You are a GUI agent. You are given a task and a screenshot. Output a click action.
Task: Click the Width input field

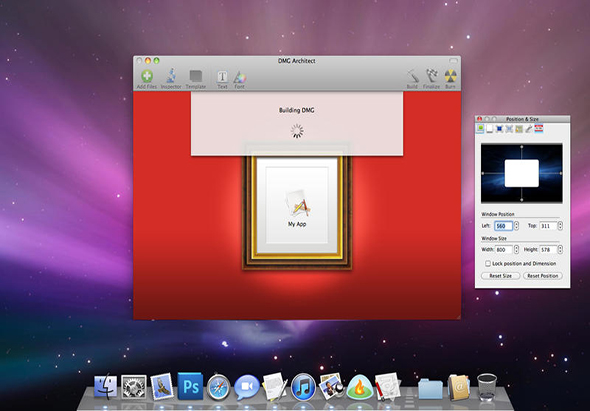503,250
